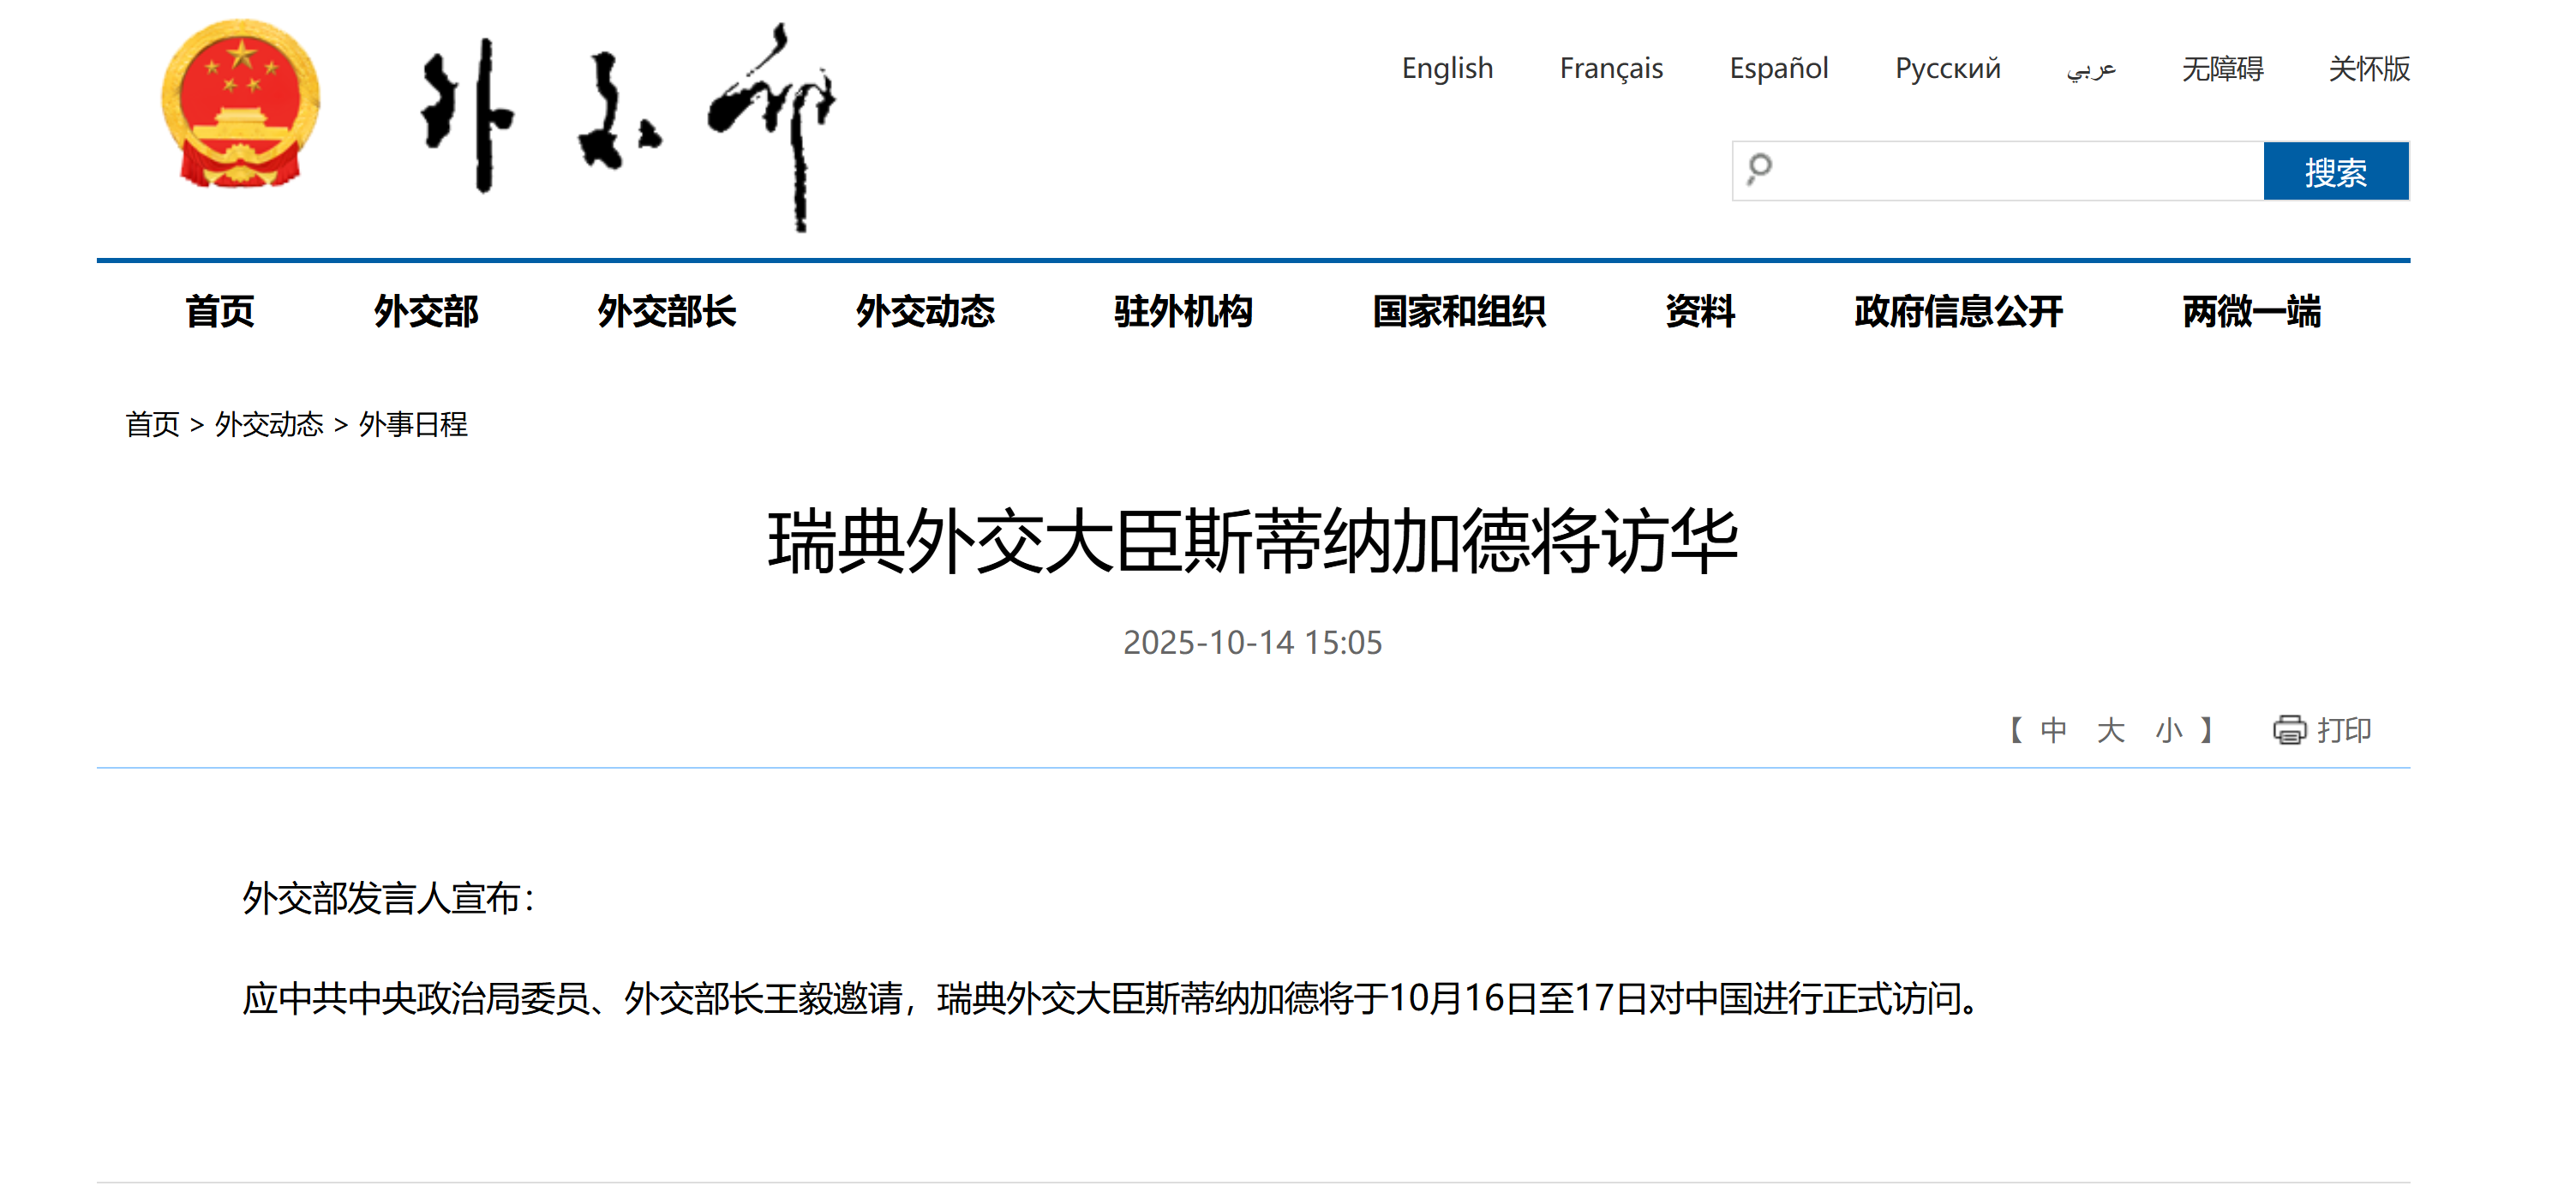2576x1186 pixels.
Task: Enable 无障碍 accessibility mode
Action: pyautogui.click(x=2221, y=68)
